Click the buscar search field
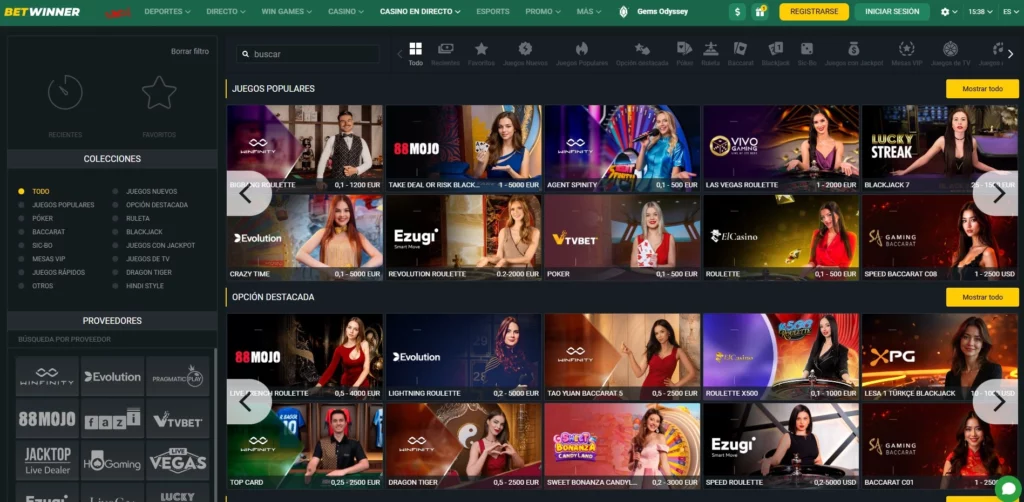Image resolution: width=1024 pixels, height=502 pixels. click(308, 54)
